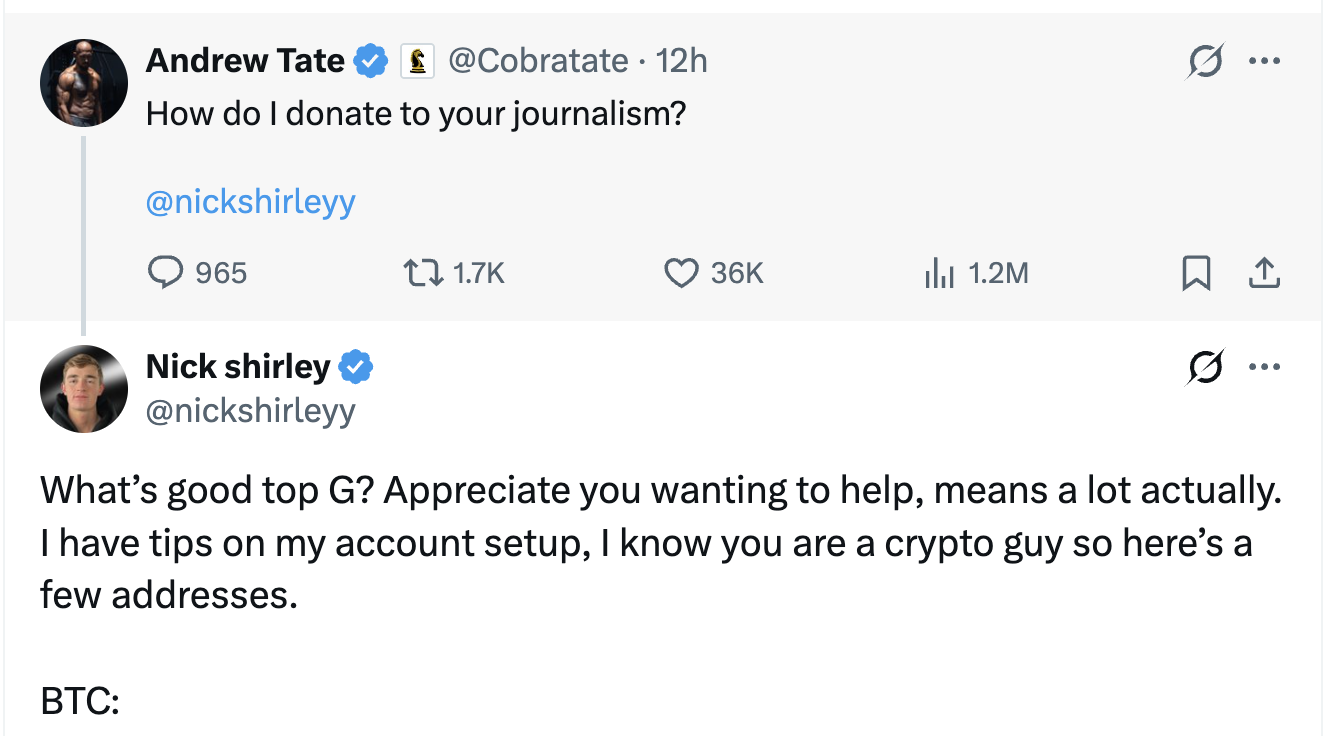The height and width of the screenshot is (736, 1330).
Task: Bookmark Andrew Tate's tweet
Action: pyautogui.click(x=1195, y=272)
